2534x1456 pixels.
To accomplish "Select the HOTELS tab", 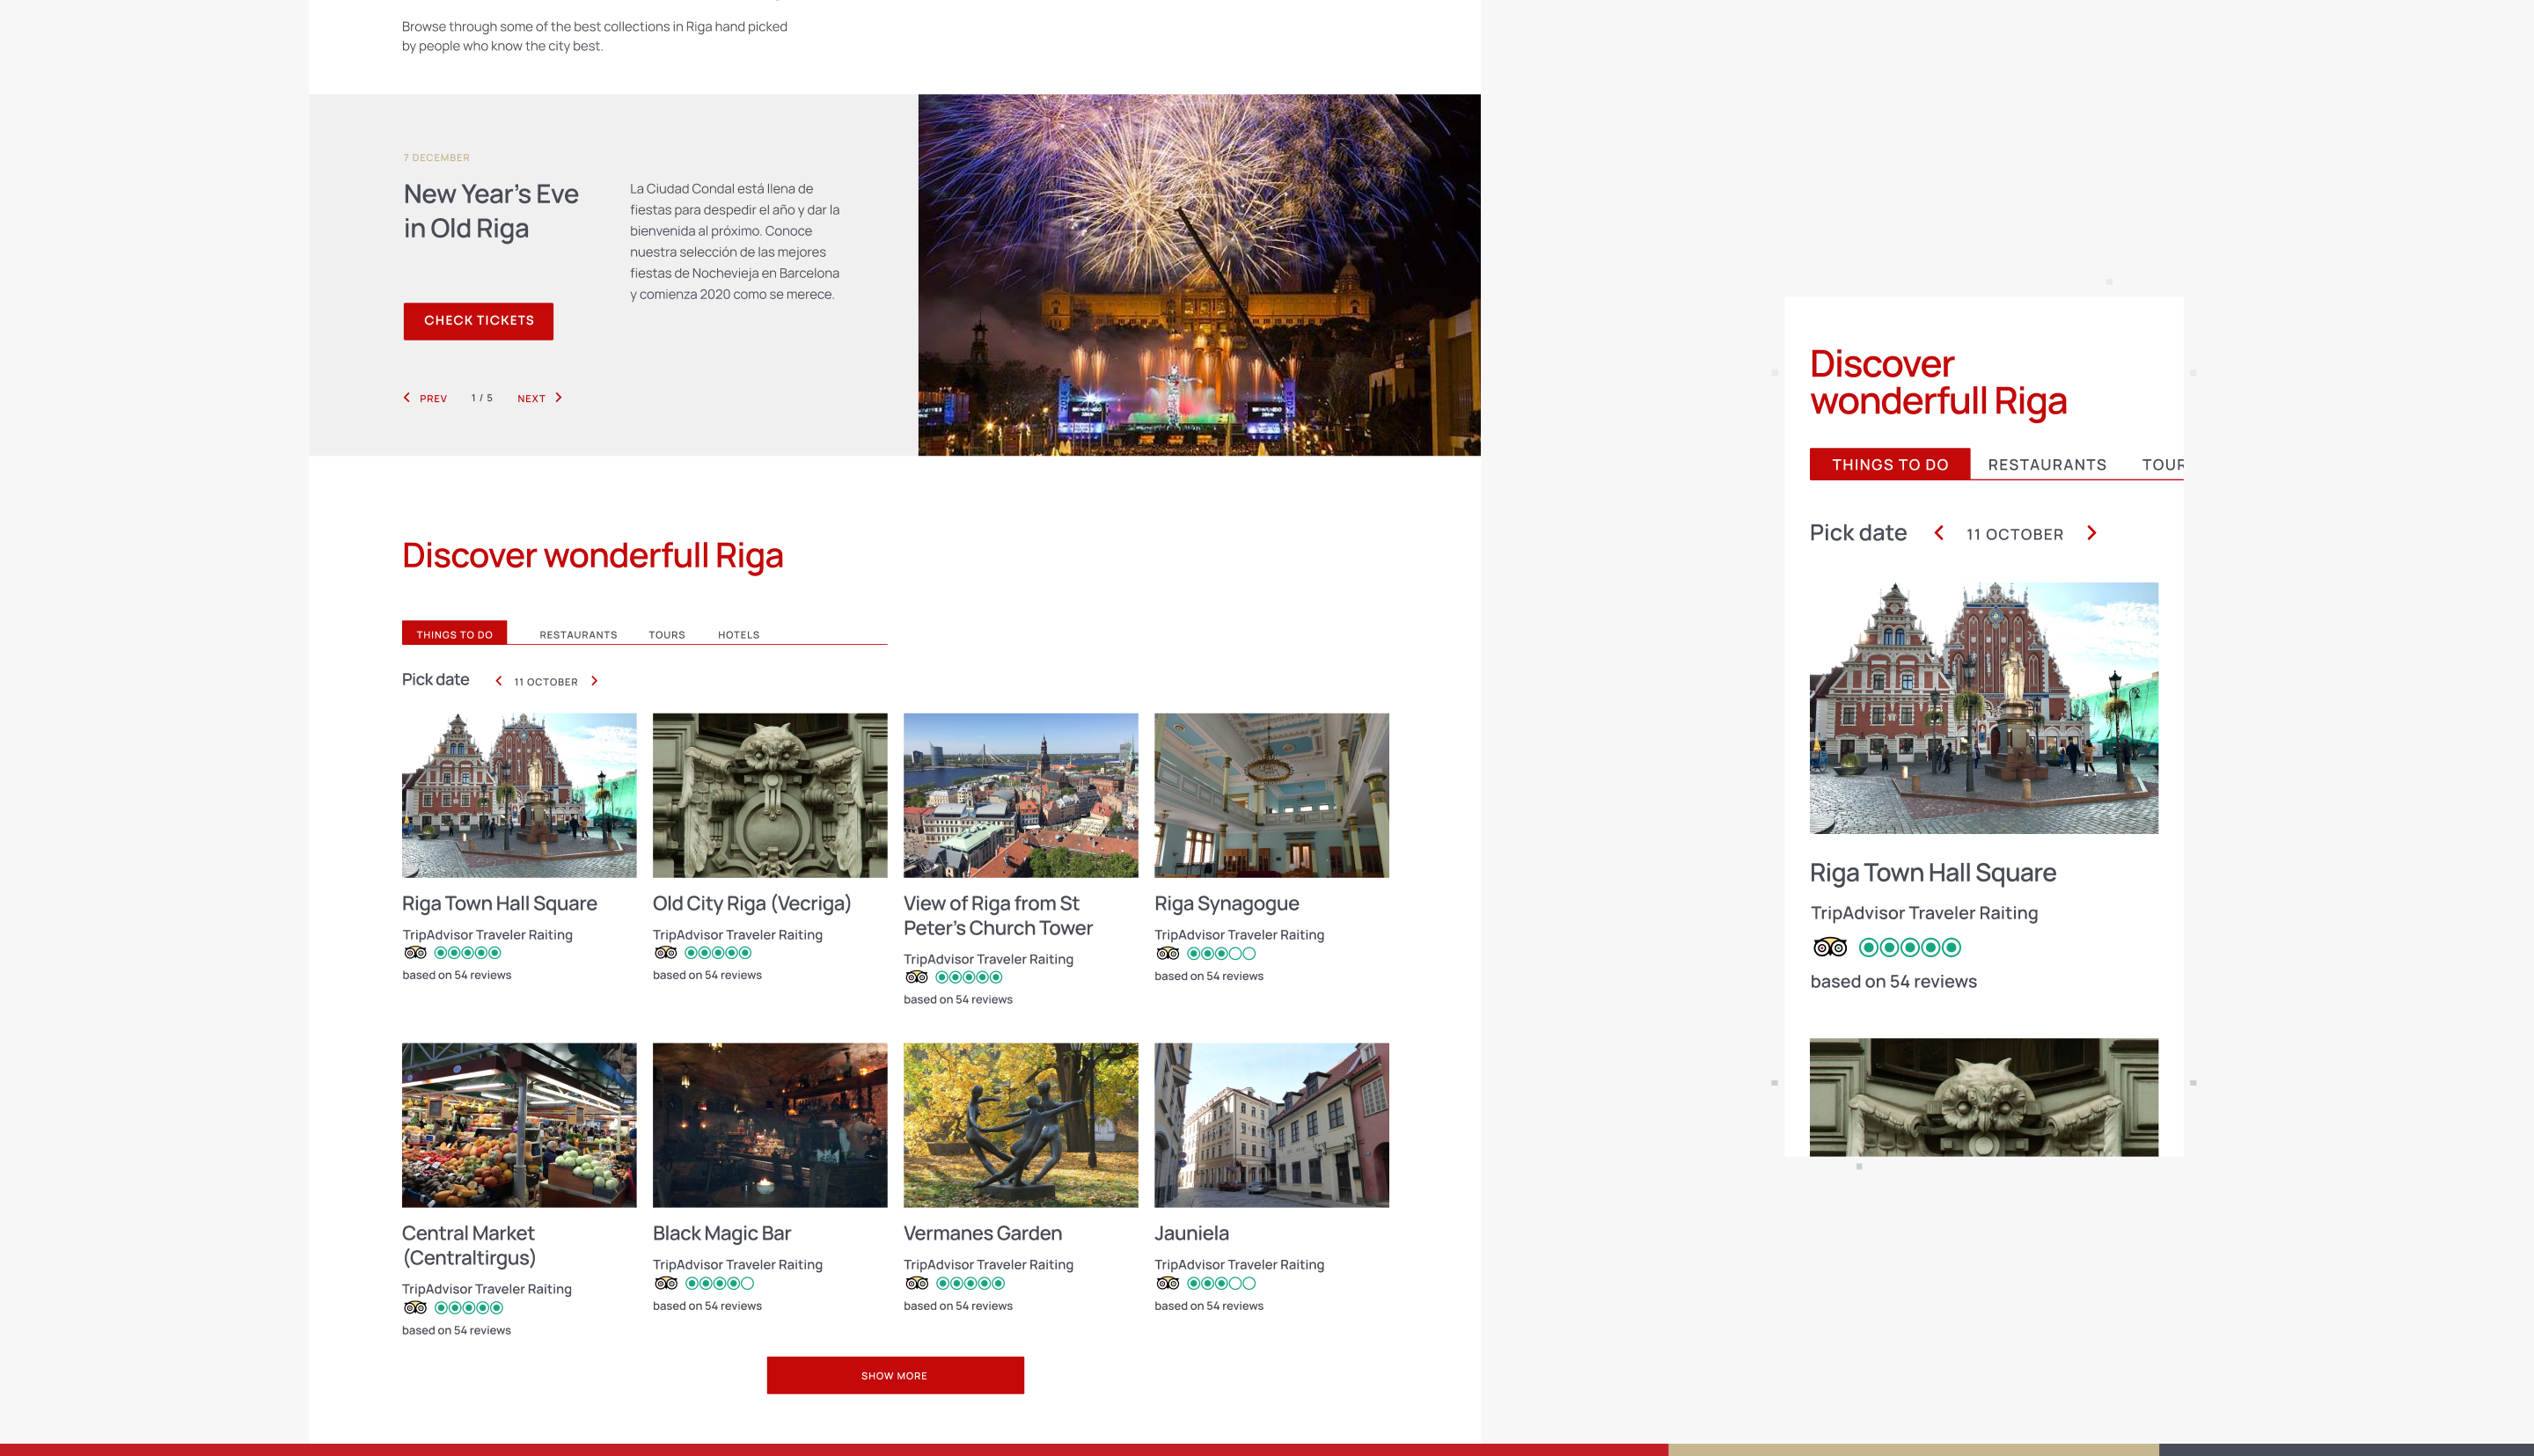I will pyautogui.click(x=738, y=635).
